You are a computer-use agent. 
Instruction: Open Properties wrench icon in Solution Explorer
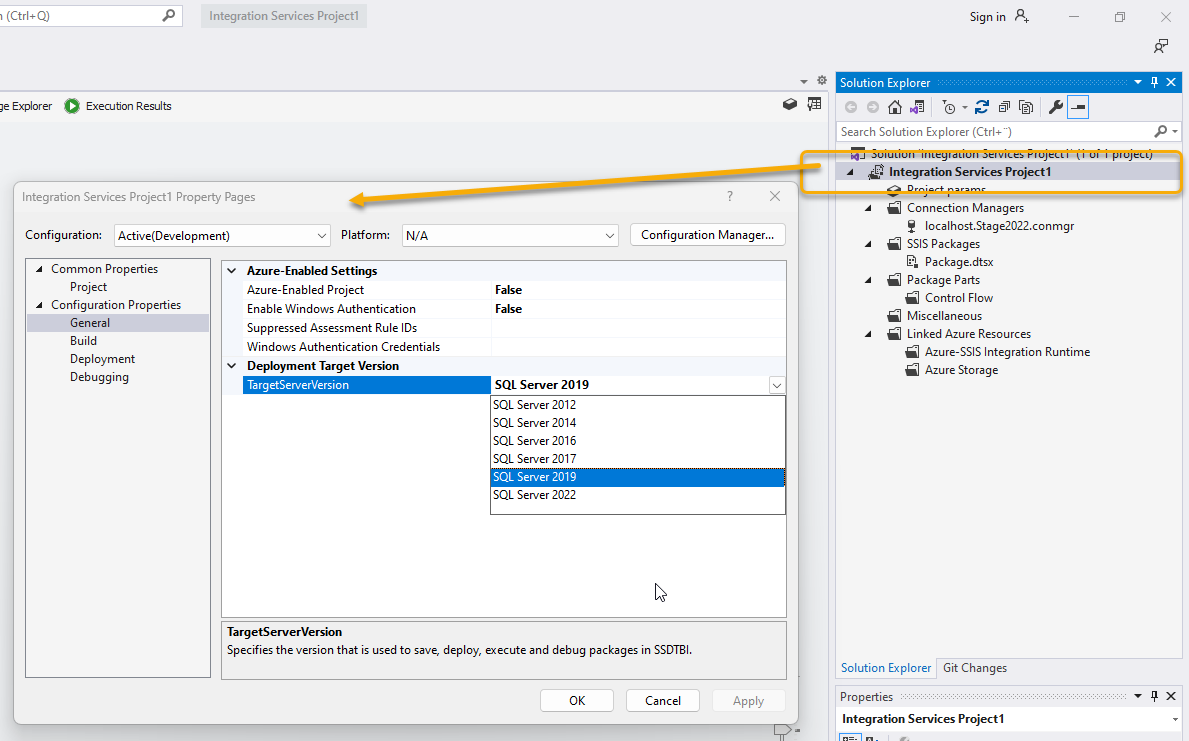coord(1056,108)
